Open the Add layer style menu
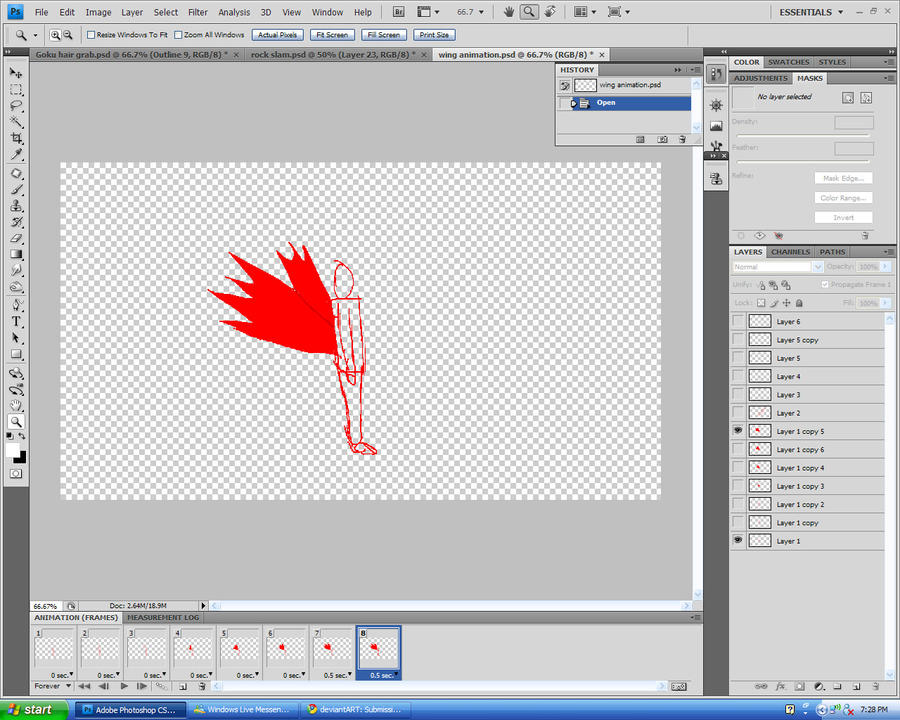This screenshot has height=720, width=900. (x=782, y=689)
